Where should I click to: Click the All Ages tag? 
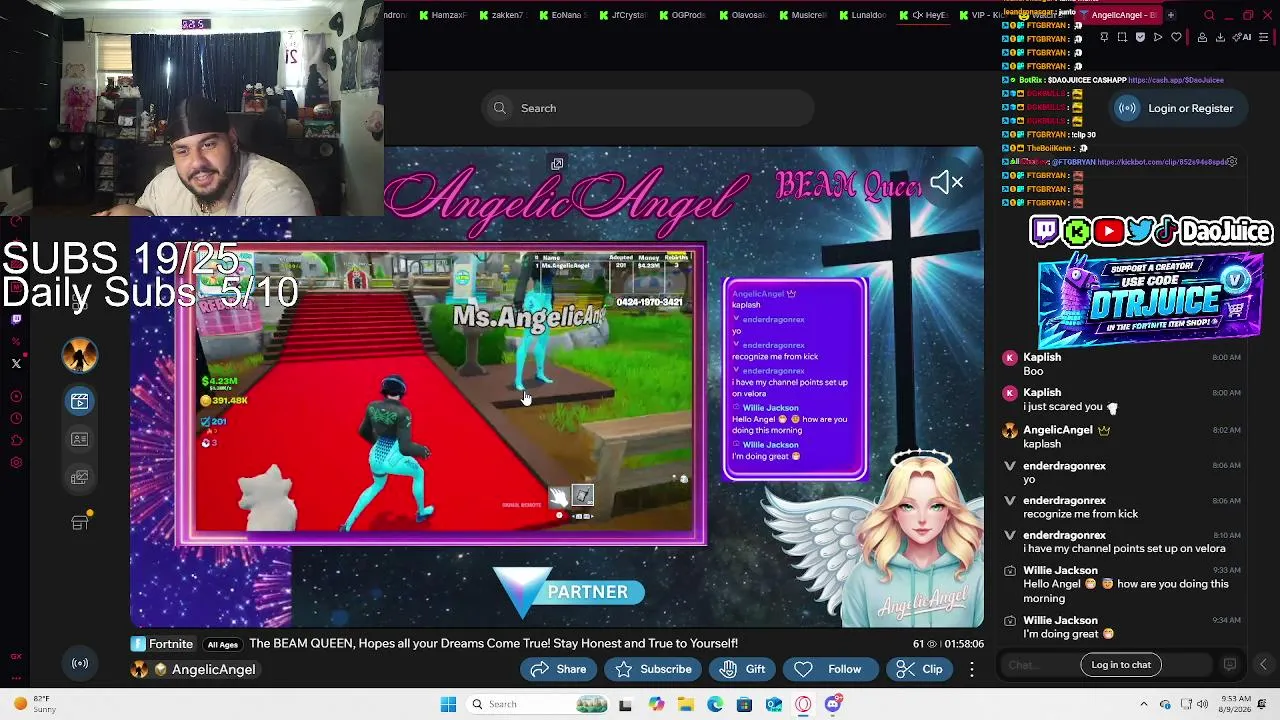pyautogui.click(x=222, y=645)
